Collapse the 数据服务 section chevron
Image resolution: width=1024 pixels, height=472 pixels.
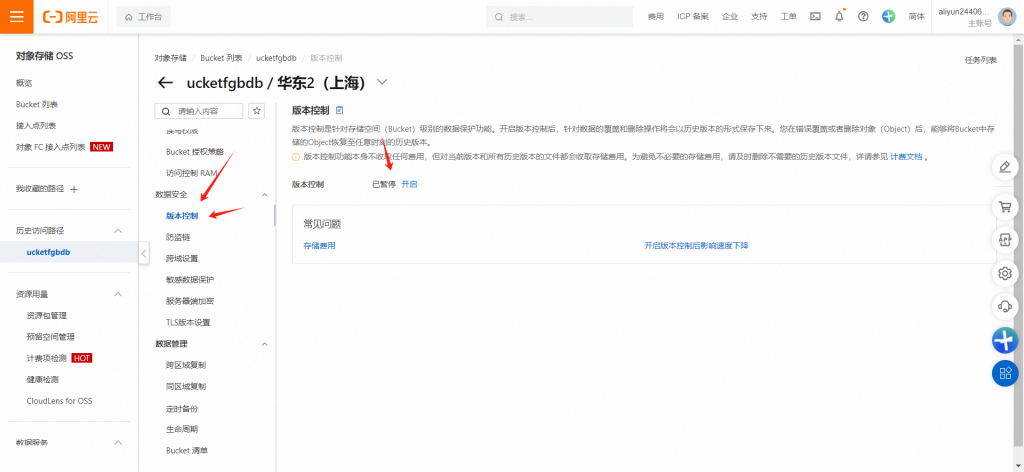pos(118,443)
